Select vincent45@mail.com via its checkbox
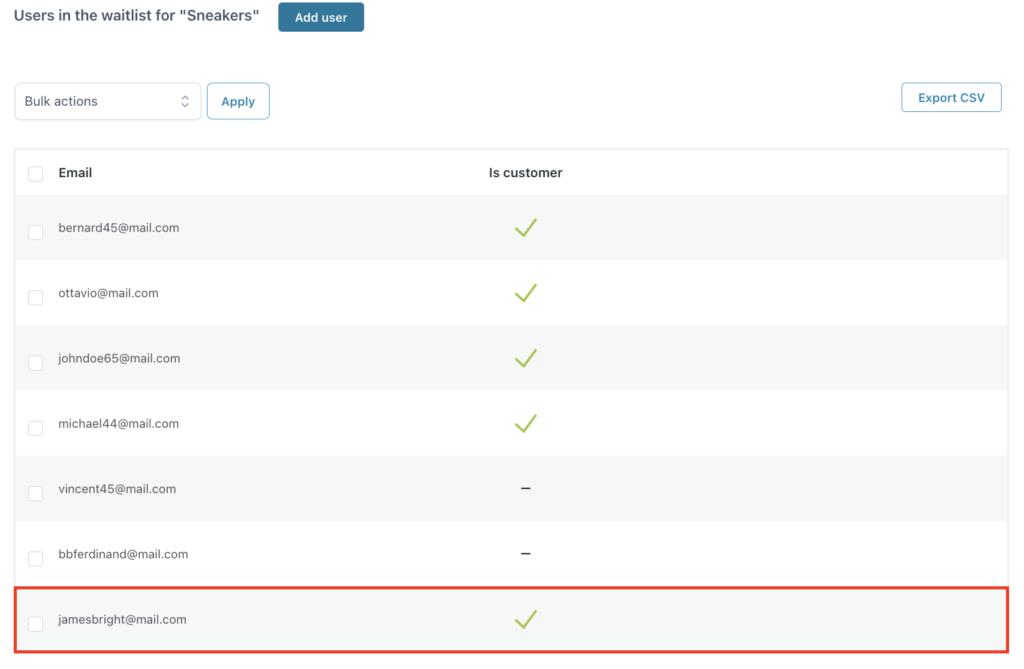Screen dimensions: 1024x669 [x=35, y=493]
